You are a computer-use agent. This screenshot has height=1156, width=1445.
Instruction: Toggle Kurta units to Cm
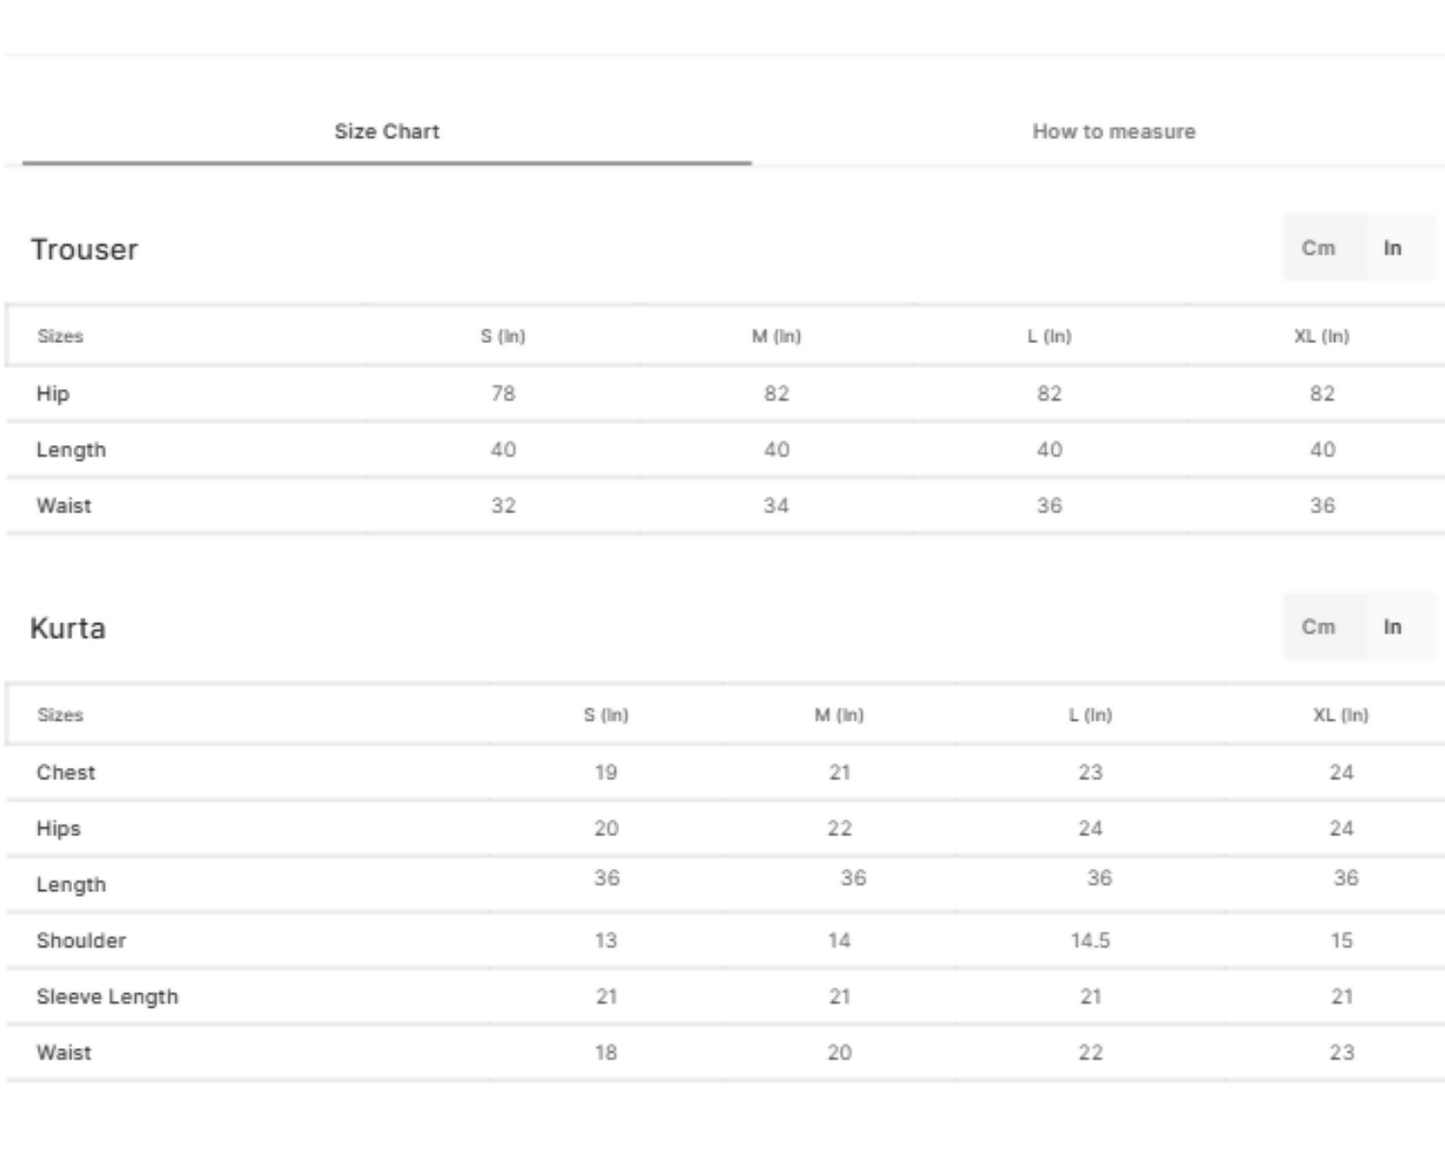click(x=1318, y=627)
